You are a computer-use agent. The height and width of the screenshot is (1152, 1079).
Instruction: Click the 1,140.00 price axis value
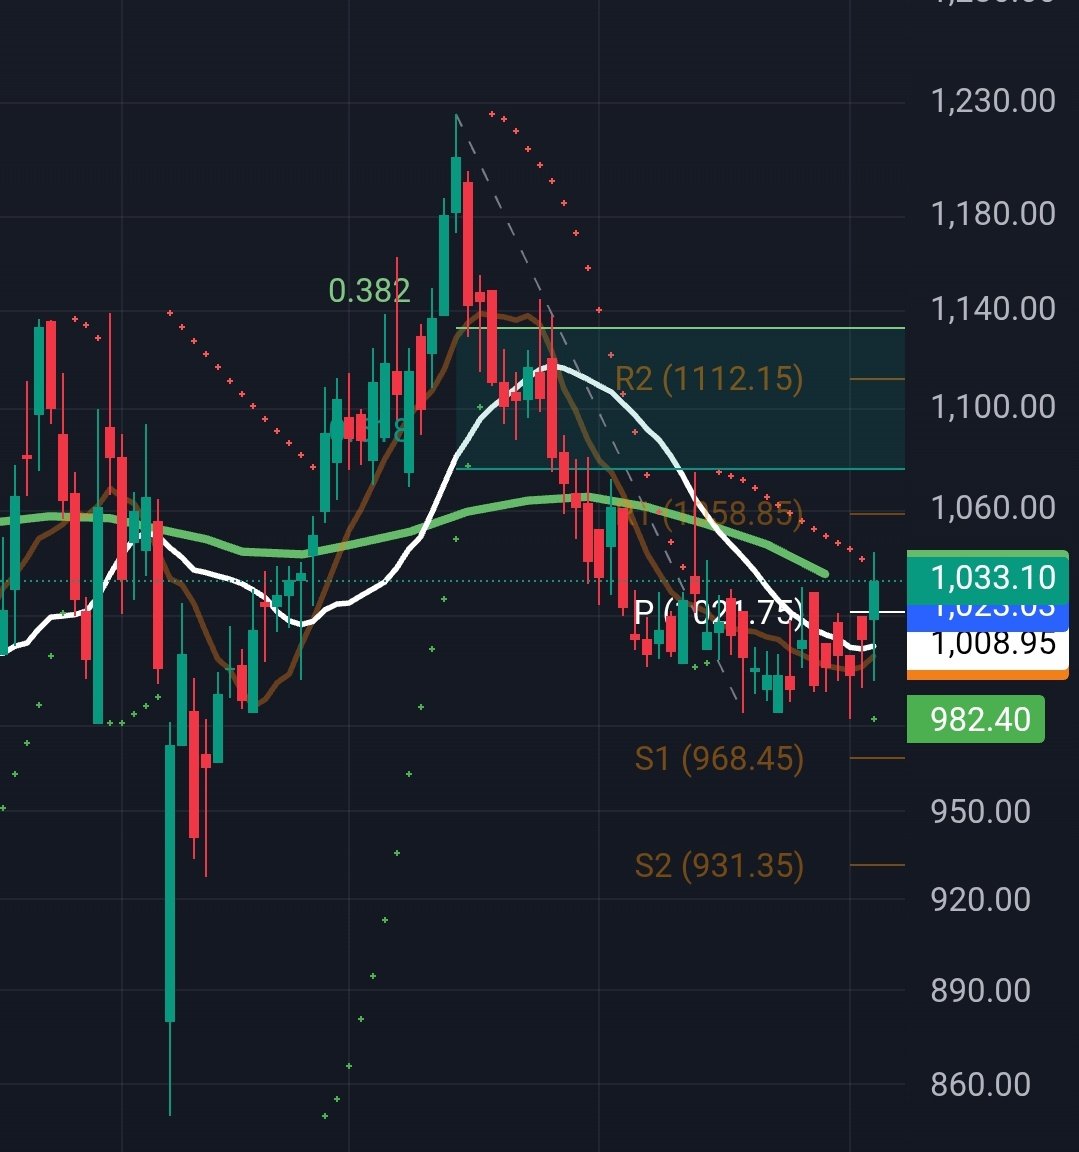pos(993,309)
